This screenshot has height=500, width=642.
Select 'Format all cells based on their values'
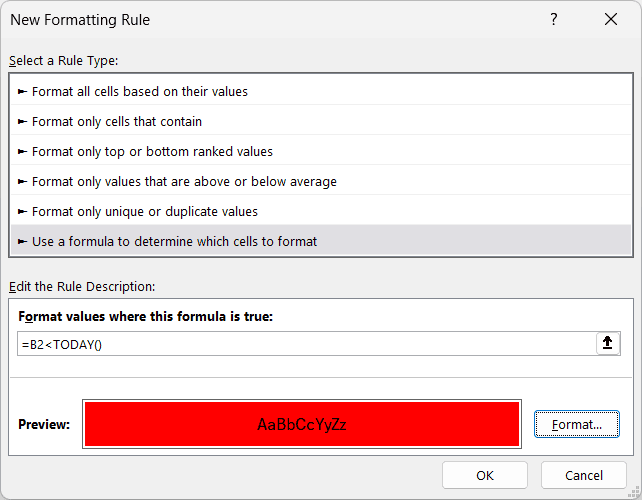pos(321,91)
